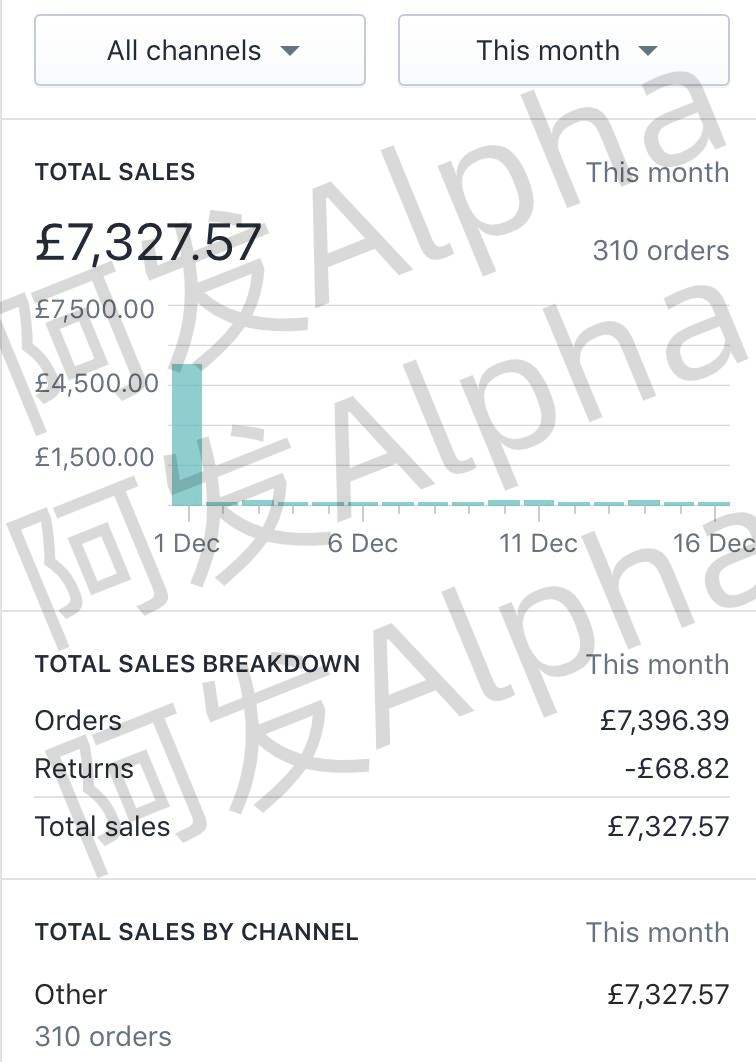The height and width of the screenshot is (1062, 756).
Task: Select the 16 Dec axis label
Action: pyautogui.click(x=713, y=543)
